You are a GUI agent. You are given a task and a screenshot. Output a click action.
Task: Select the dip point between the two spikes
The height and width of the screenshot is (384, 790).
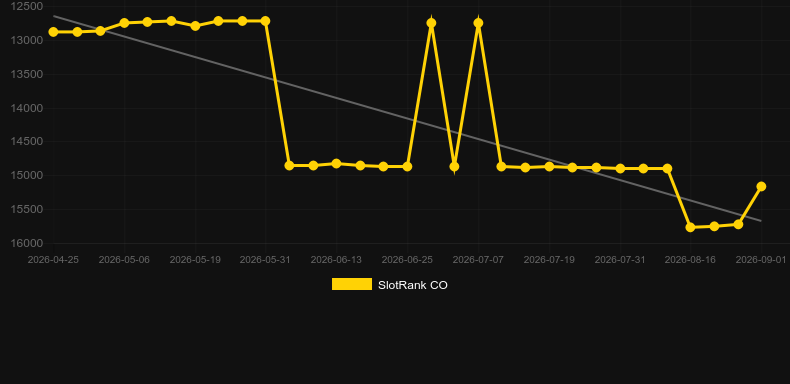click(x=454, y=166)
